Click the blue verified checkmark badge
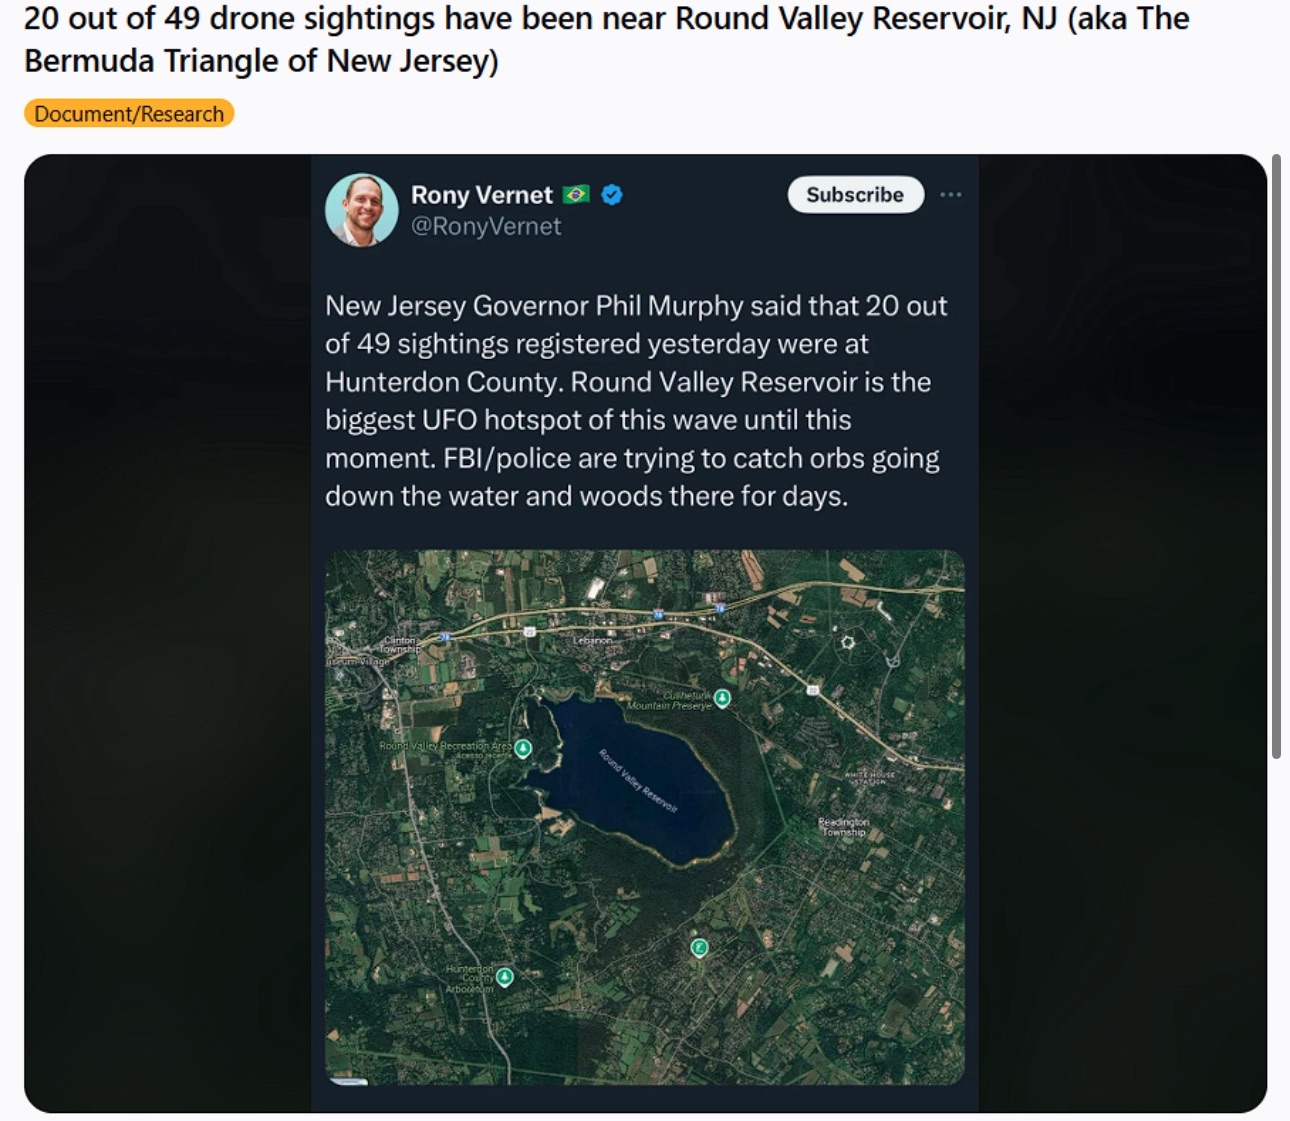The image size is (1290, 1121). [612, 195]
